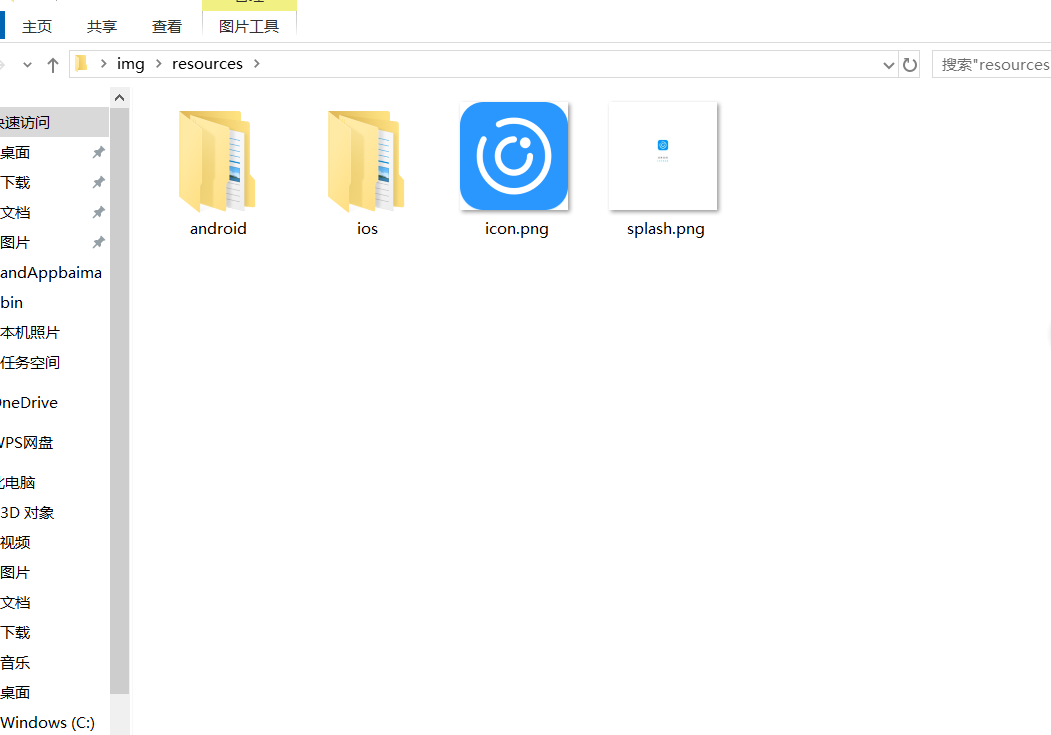This screenshot has height=735, width=1051.
Task: Click the pin icon beside pinned 文档
Action: pyautogui.click(x=99, y=212)
